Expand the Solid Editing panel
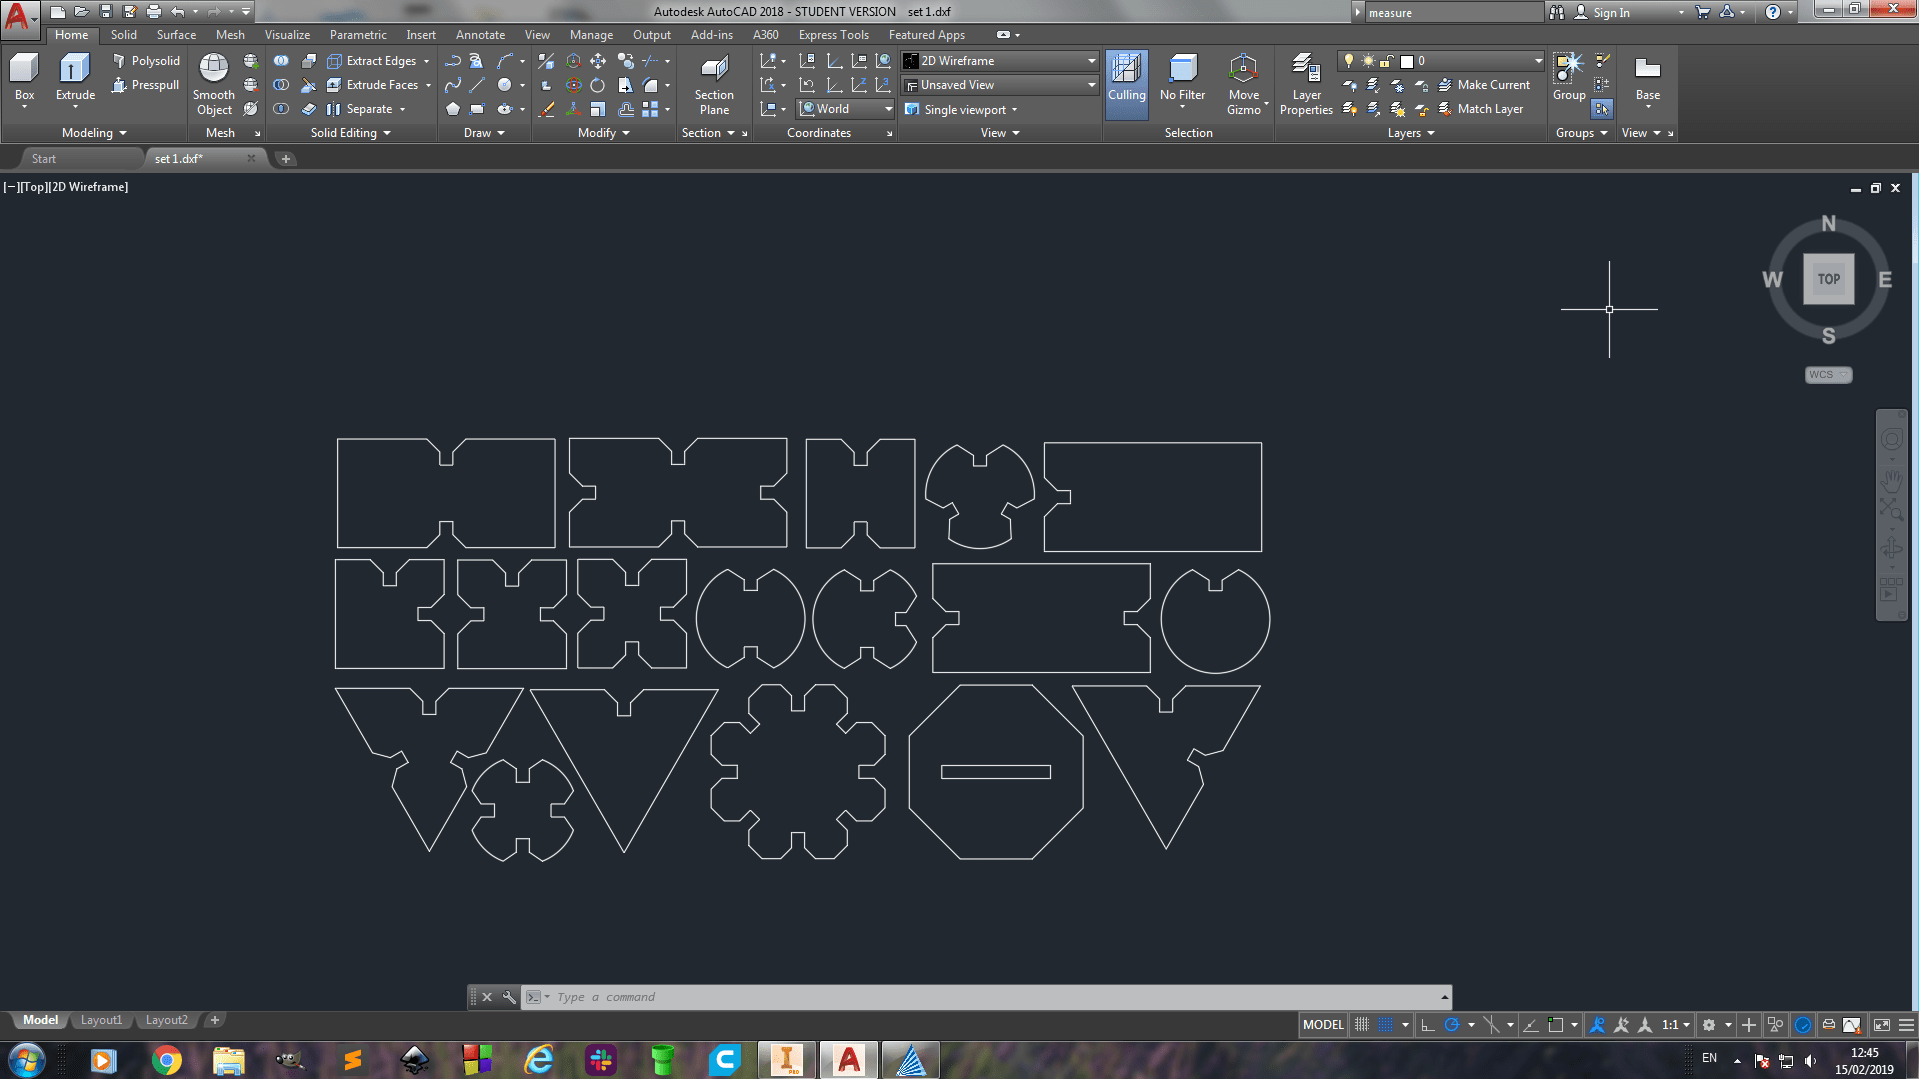This screenshot has height=1079, width=1919. click(x=350, y=133)
